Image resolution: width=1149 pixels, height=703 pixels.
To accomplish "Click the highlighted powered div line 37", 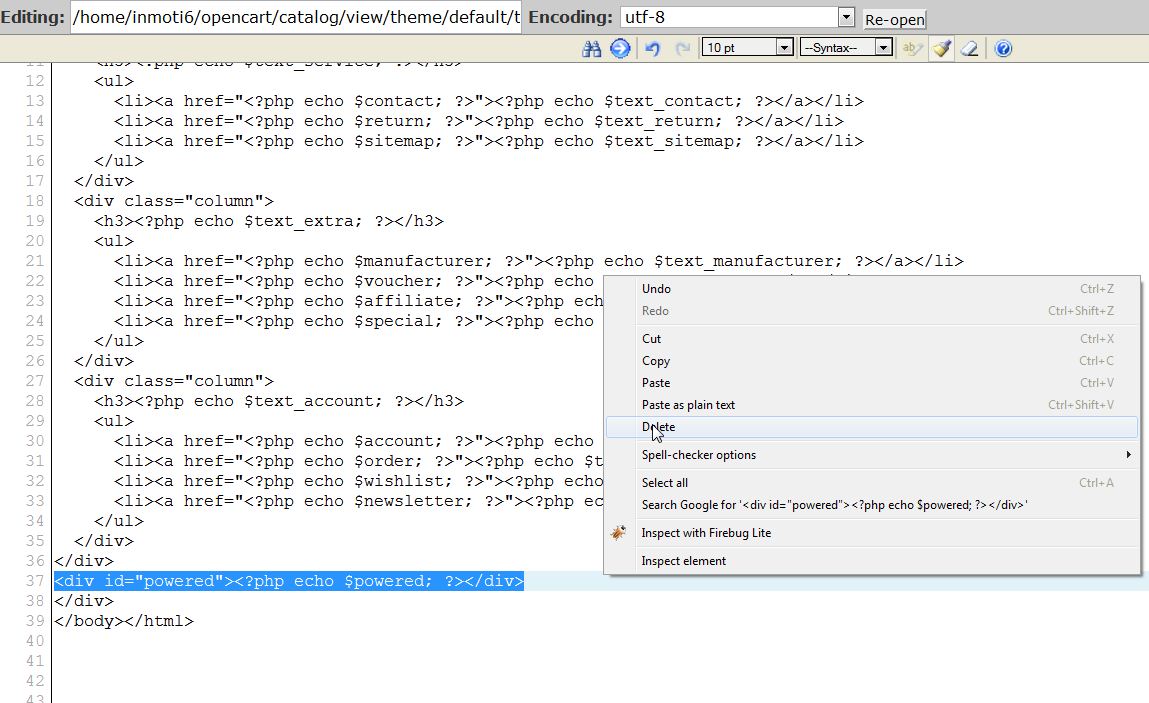I will point(289,581).
